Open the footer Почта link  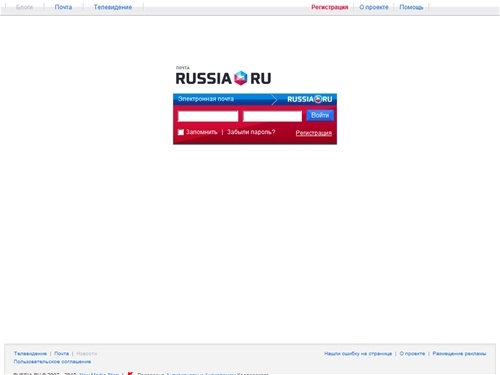click(62, 353)
